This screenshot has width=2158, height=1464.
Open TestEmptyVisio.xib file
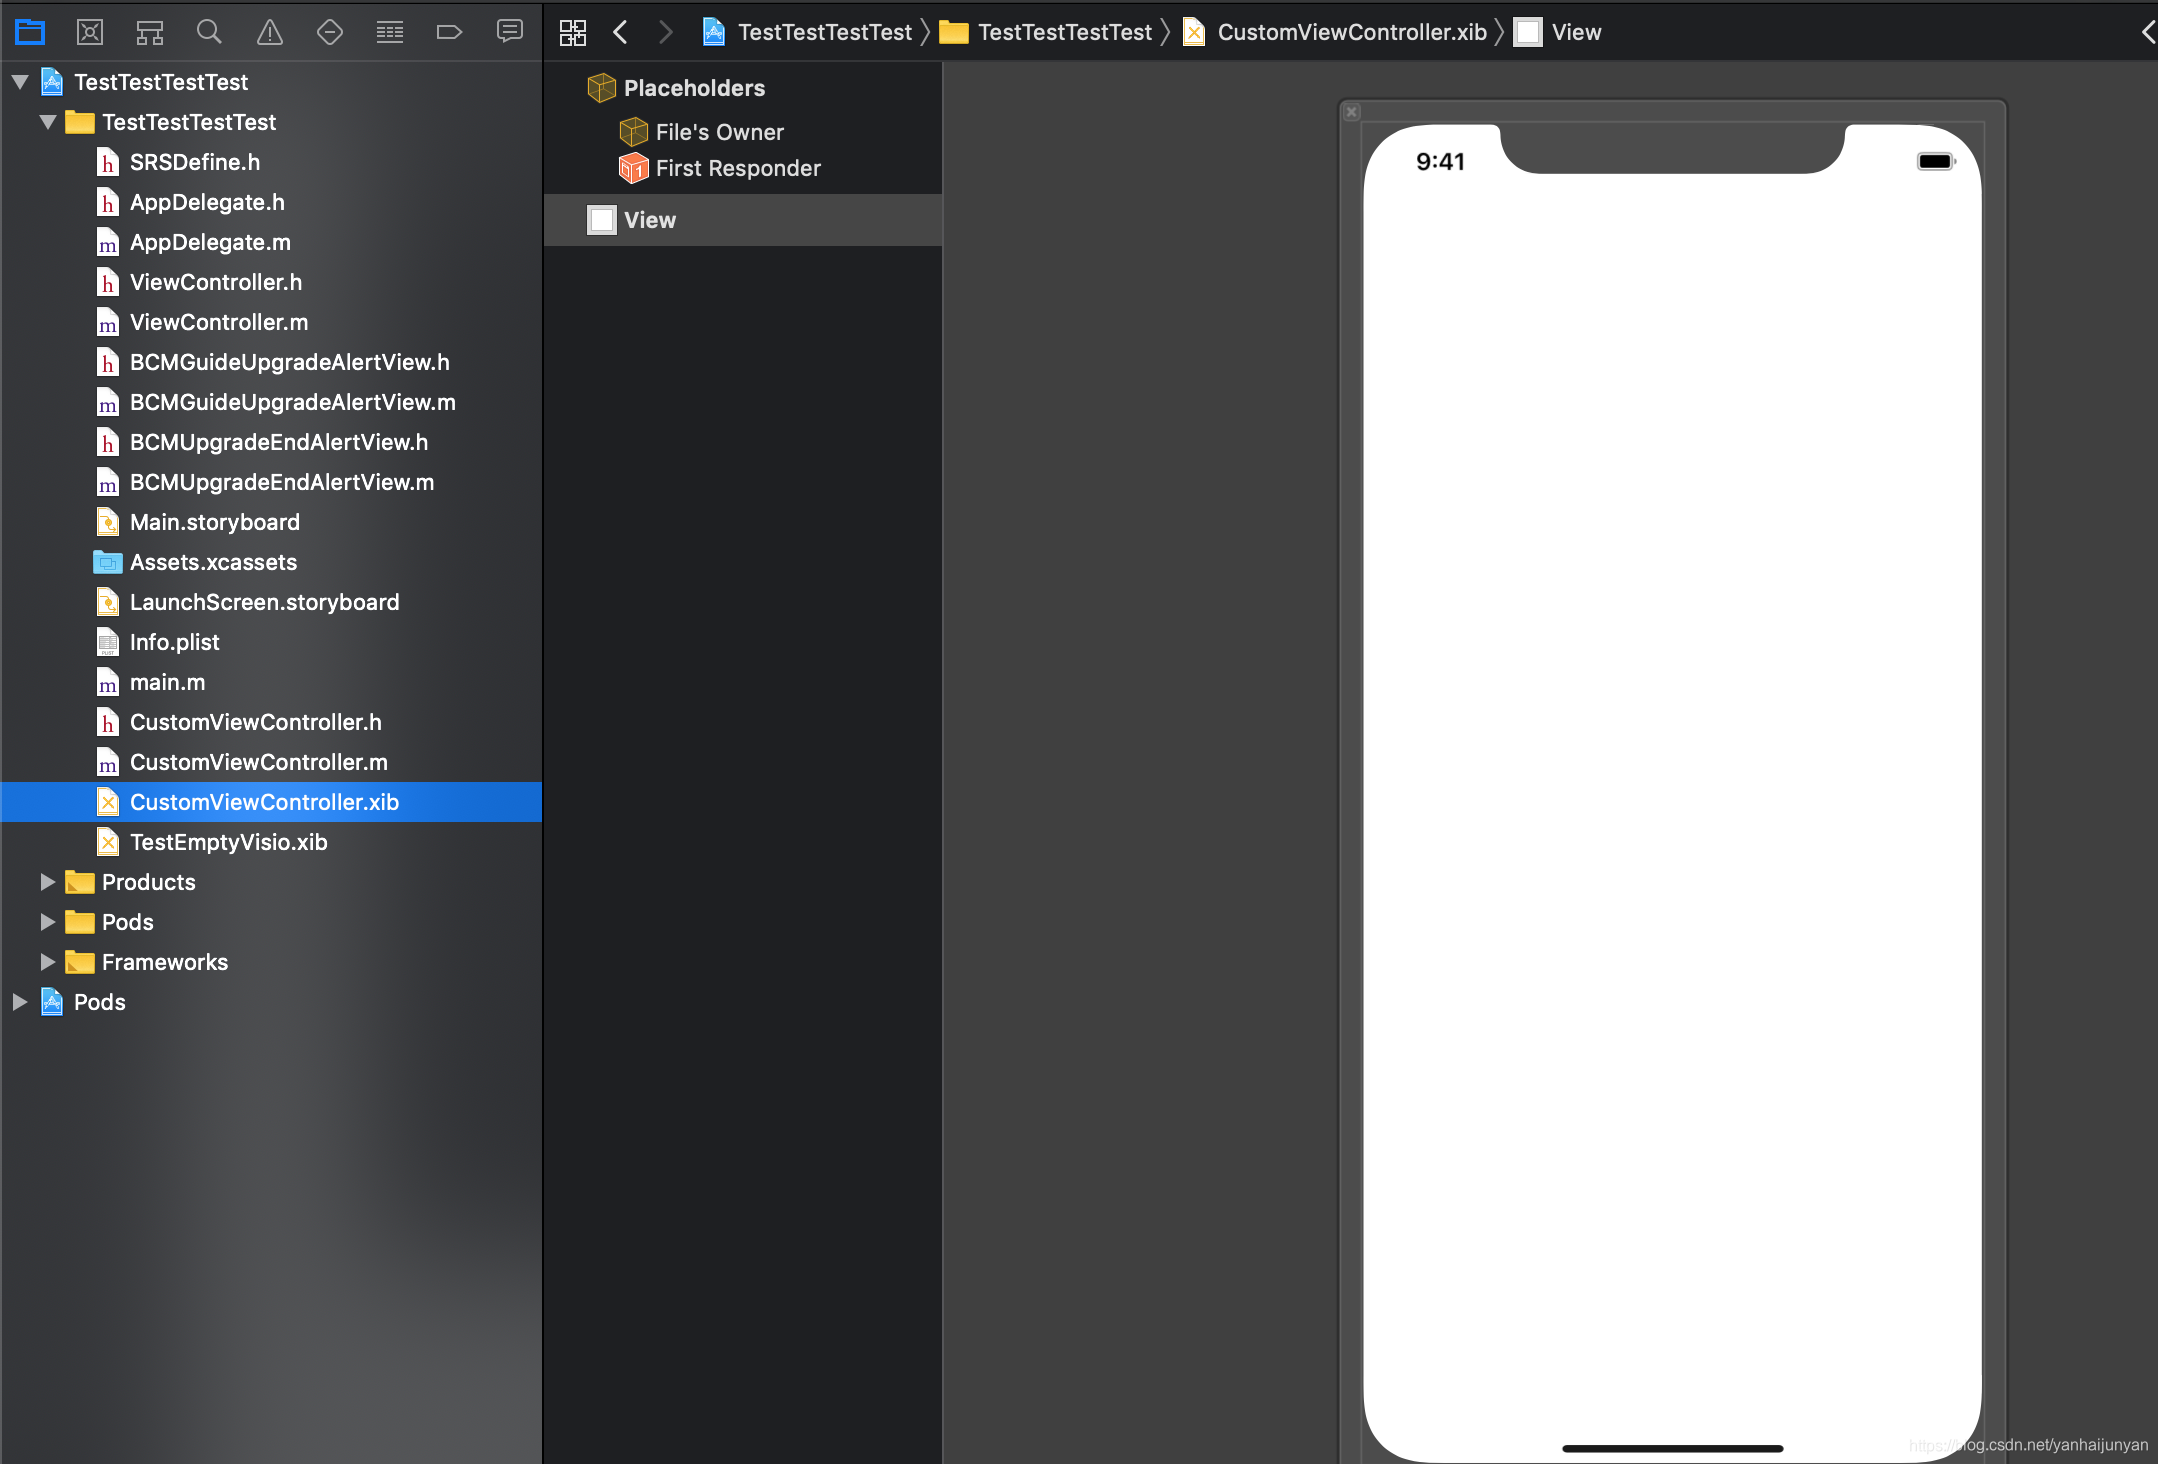pos(227,840)
